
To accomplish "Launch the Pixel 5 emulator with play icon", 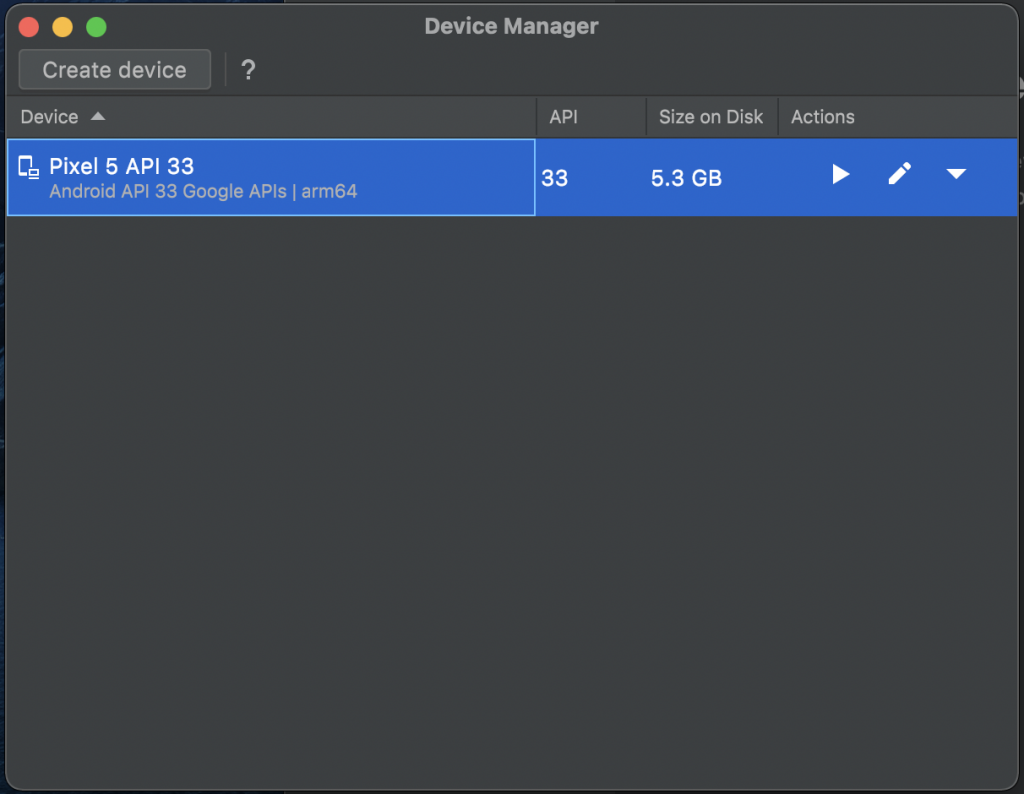I will (840, 175).
